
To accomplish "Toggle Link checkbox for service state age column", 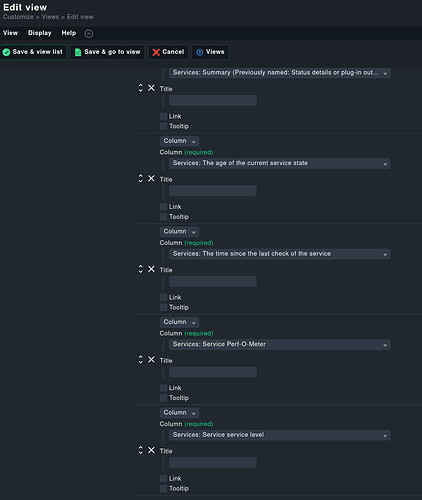I will tap(163, 207).
